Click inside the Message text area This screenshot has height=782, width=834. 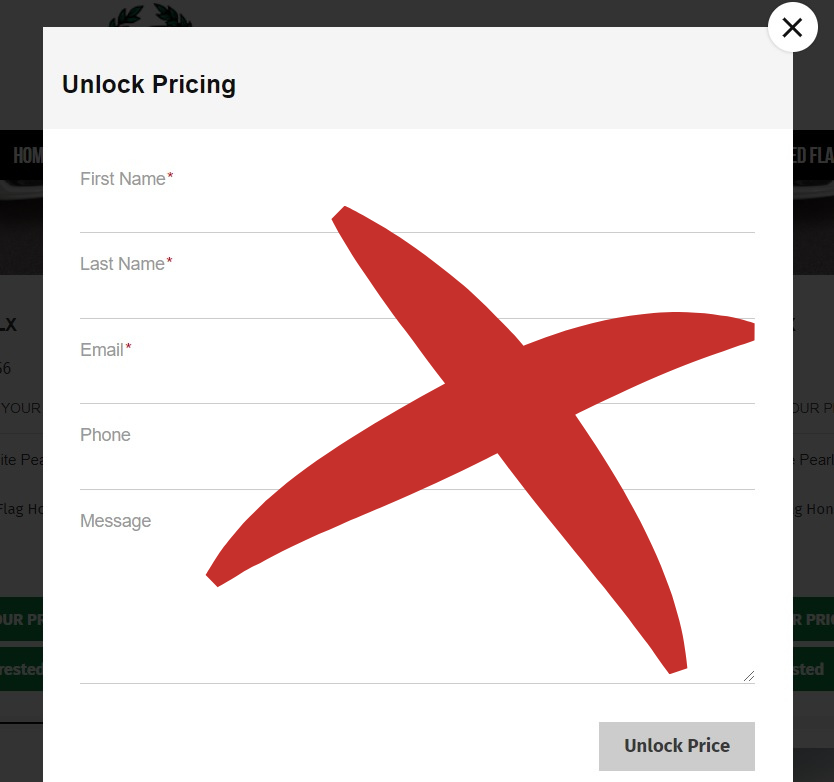[417, 608]
